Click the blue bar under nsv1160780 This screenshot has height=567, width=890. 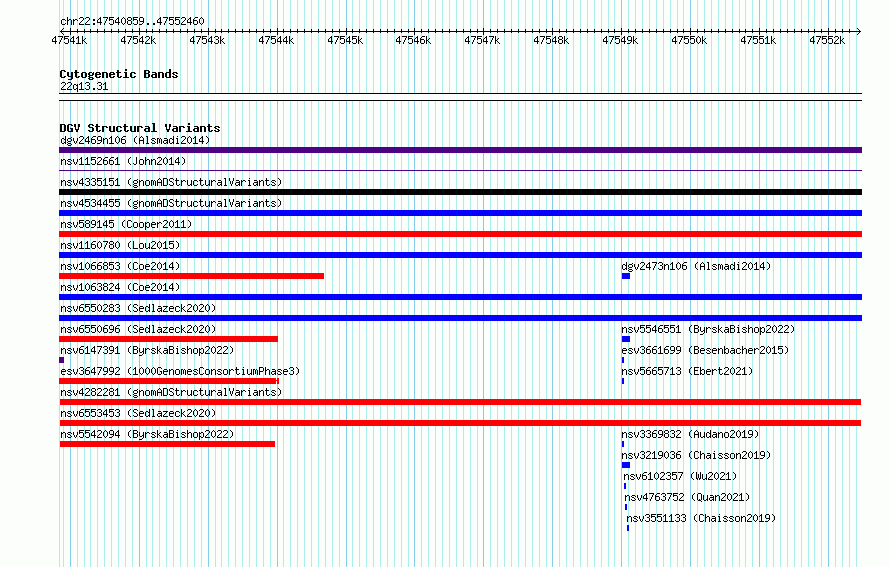[x=460, y=255]
